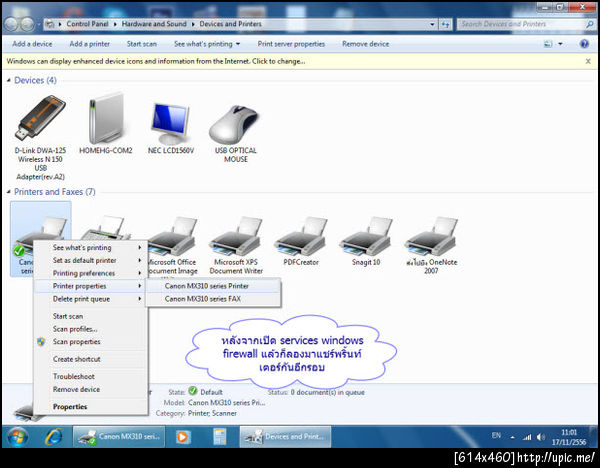Screen dimensions: 600x468
Task: Show hidden tray icons arrow
Action: click(512, 437)
